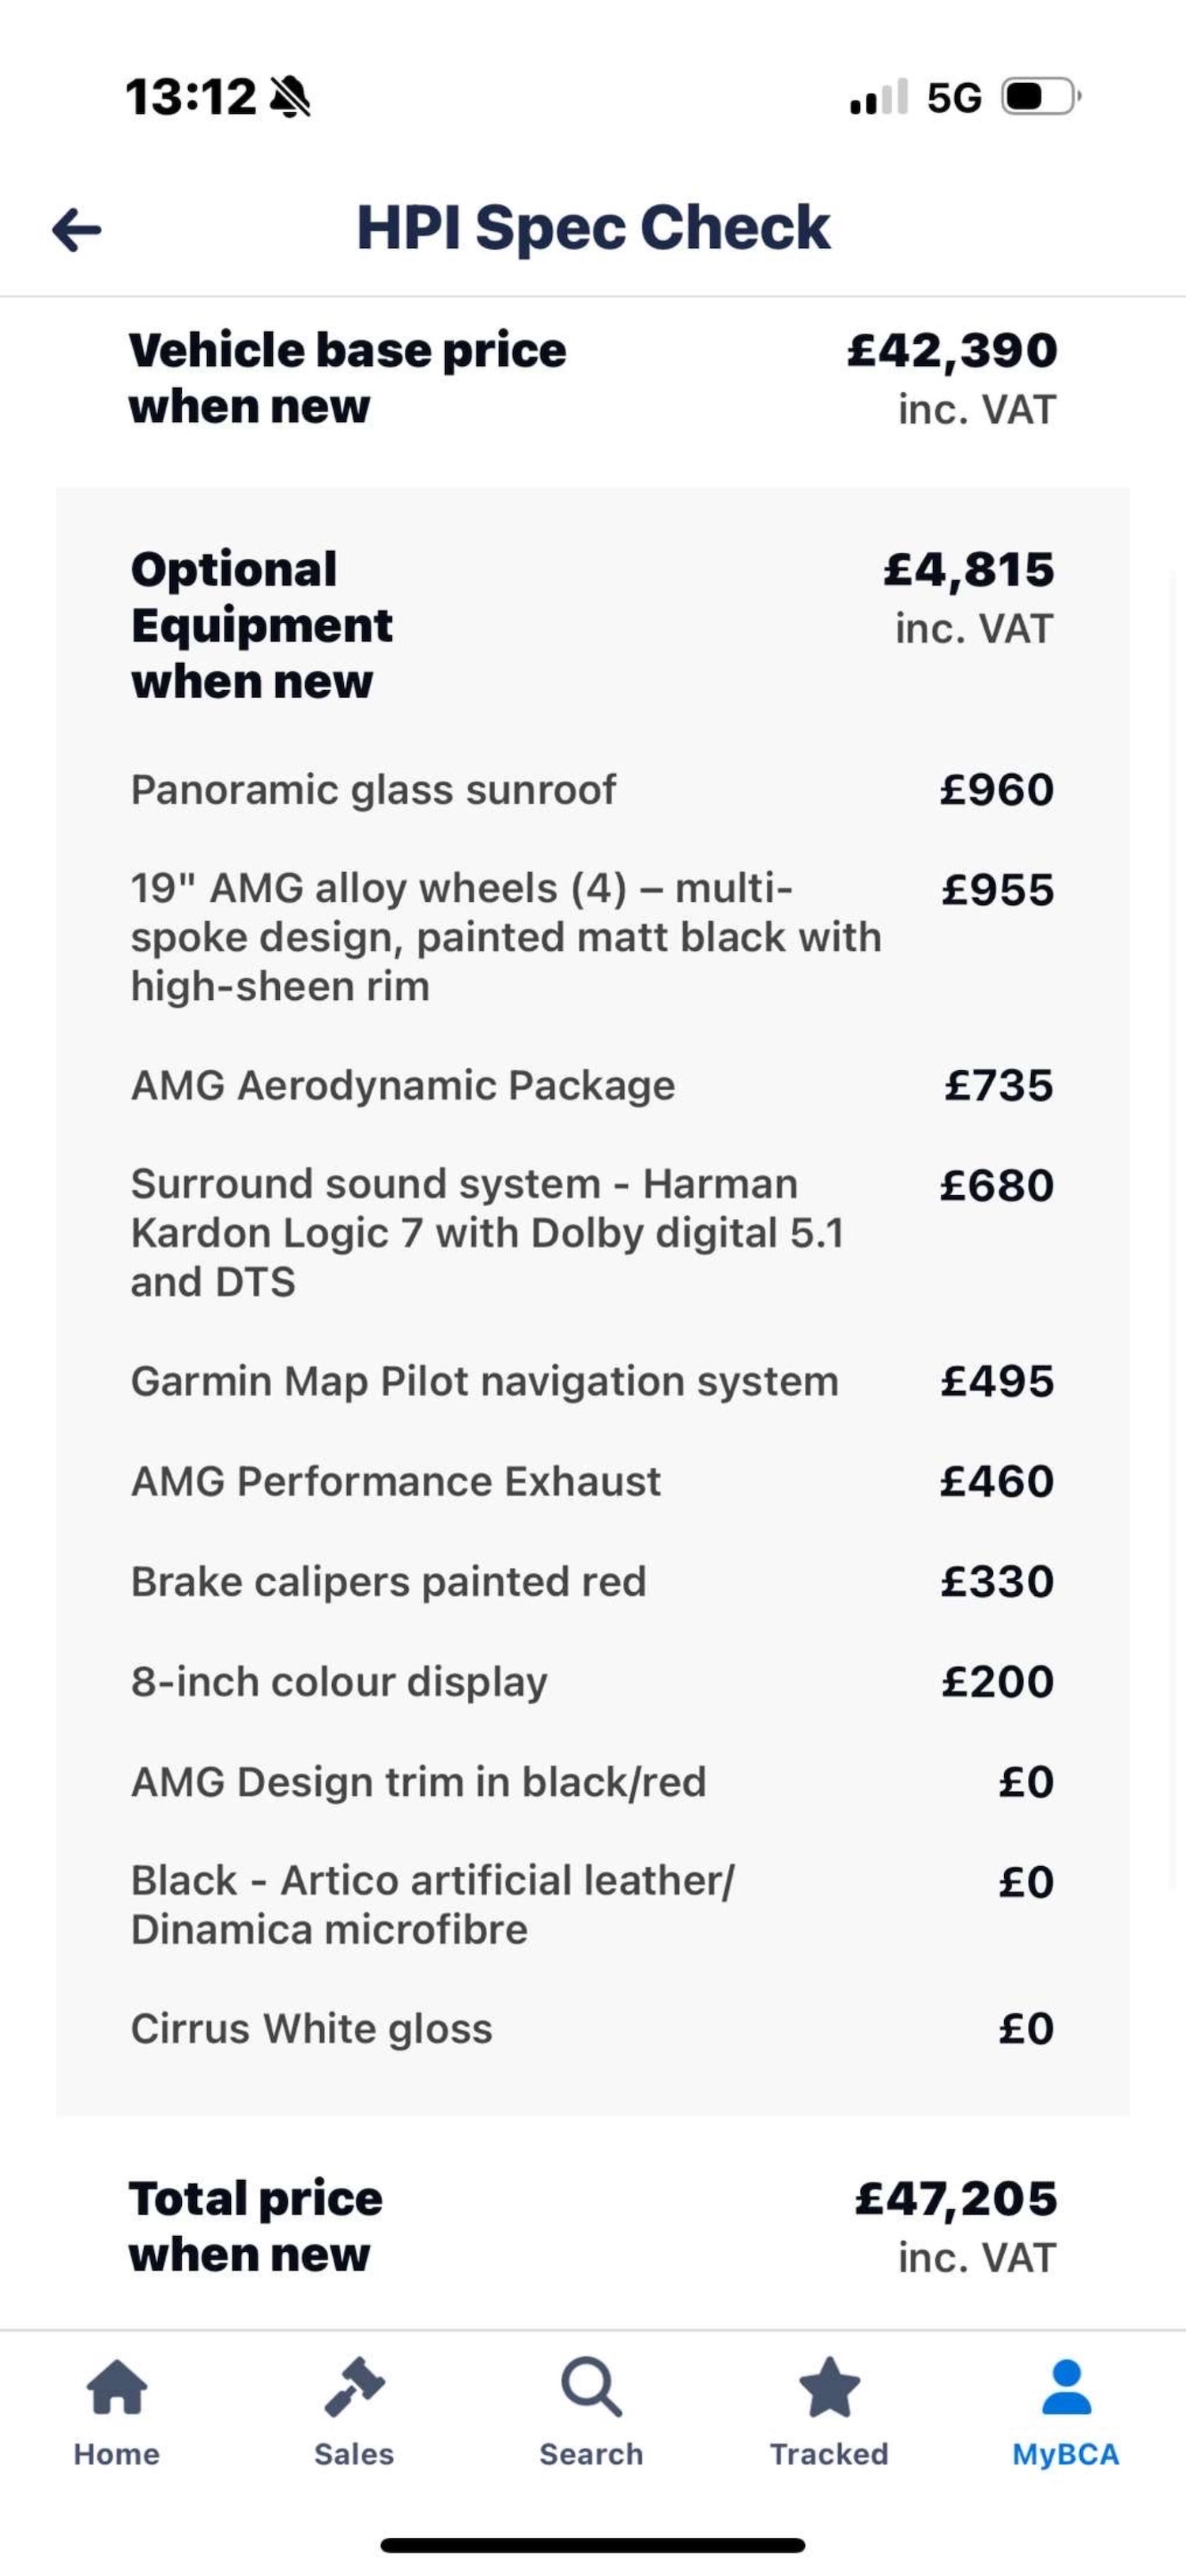Tap the 5G signal indicator
Image resolution: width=1186 pixels, height=2576 pixels.
pyautogui.click(x=954, y=98)
